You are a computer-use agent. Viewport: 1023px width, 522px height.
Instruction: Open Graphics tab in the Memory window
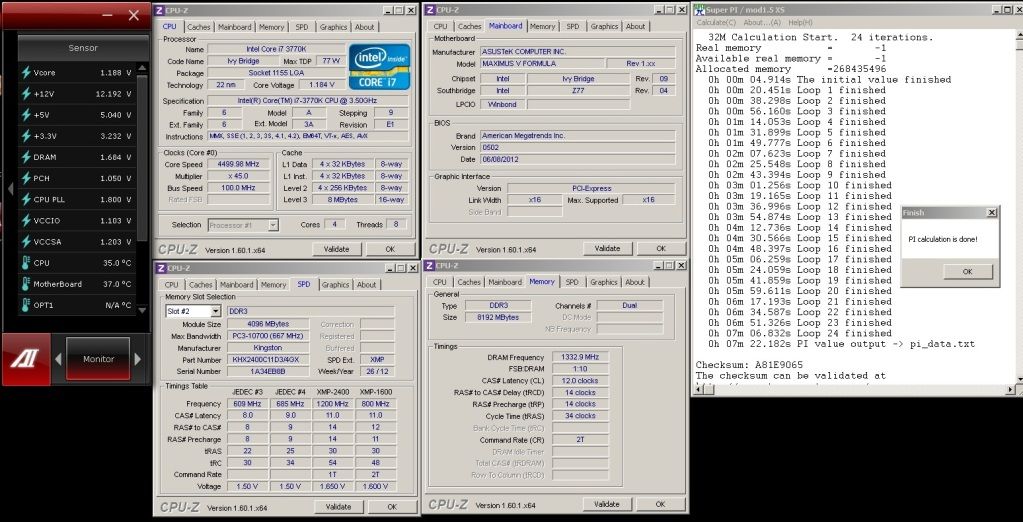(603, 283)
